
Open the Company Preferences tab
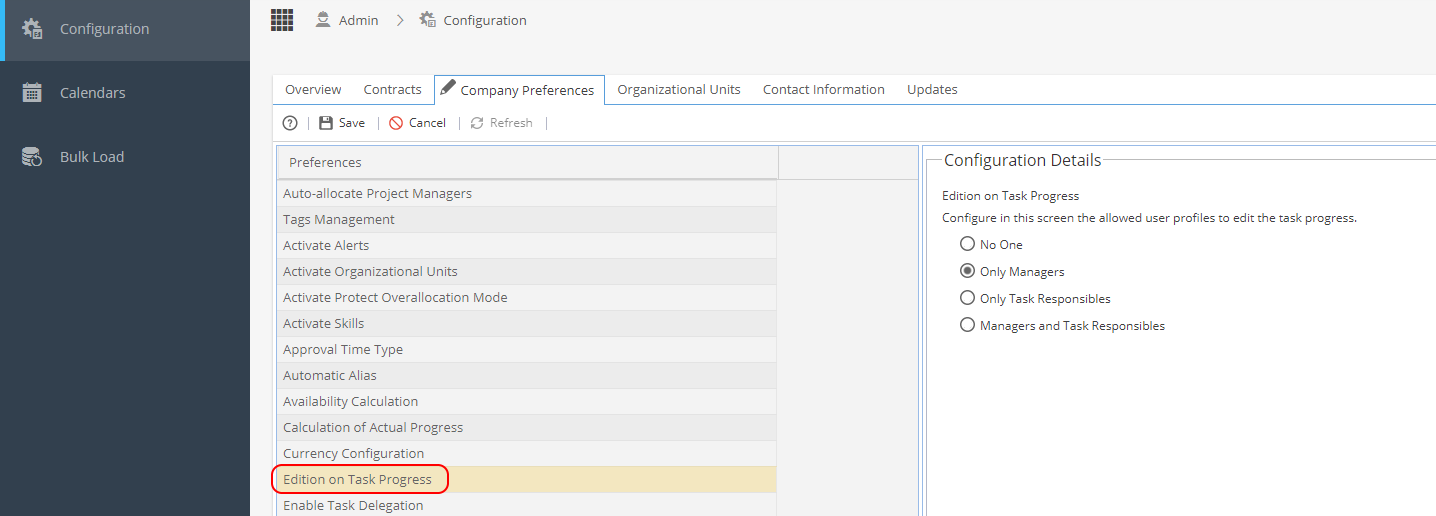click(519, 89)
